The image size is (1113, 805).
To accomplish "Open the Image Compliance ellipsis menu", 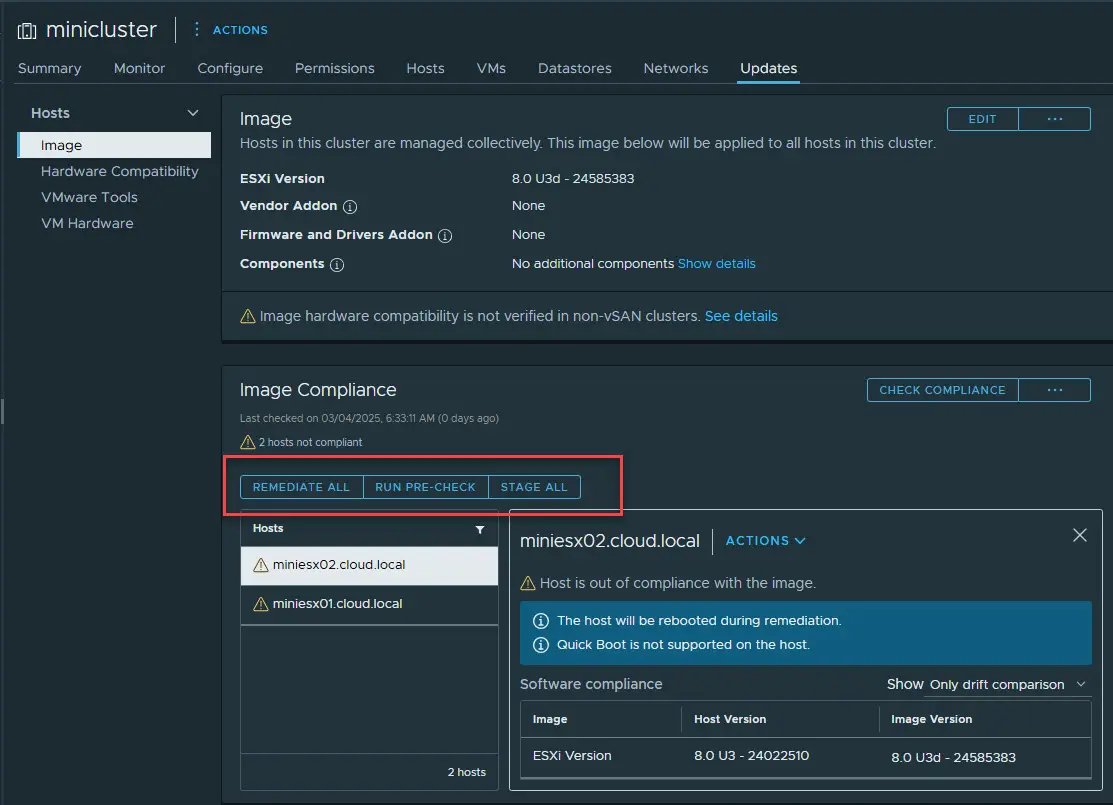I will [x=1055, y=390].
